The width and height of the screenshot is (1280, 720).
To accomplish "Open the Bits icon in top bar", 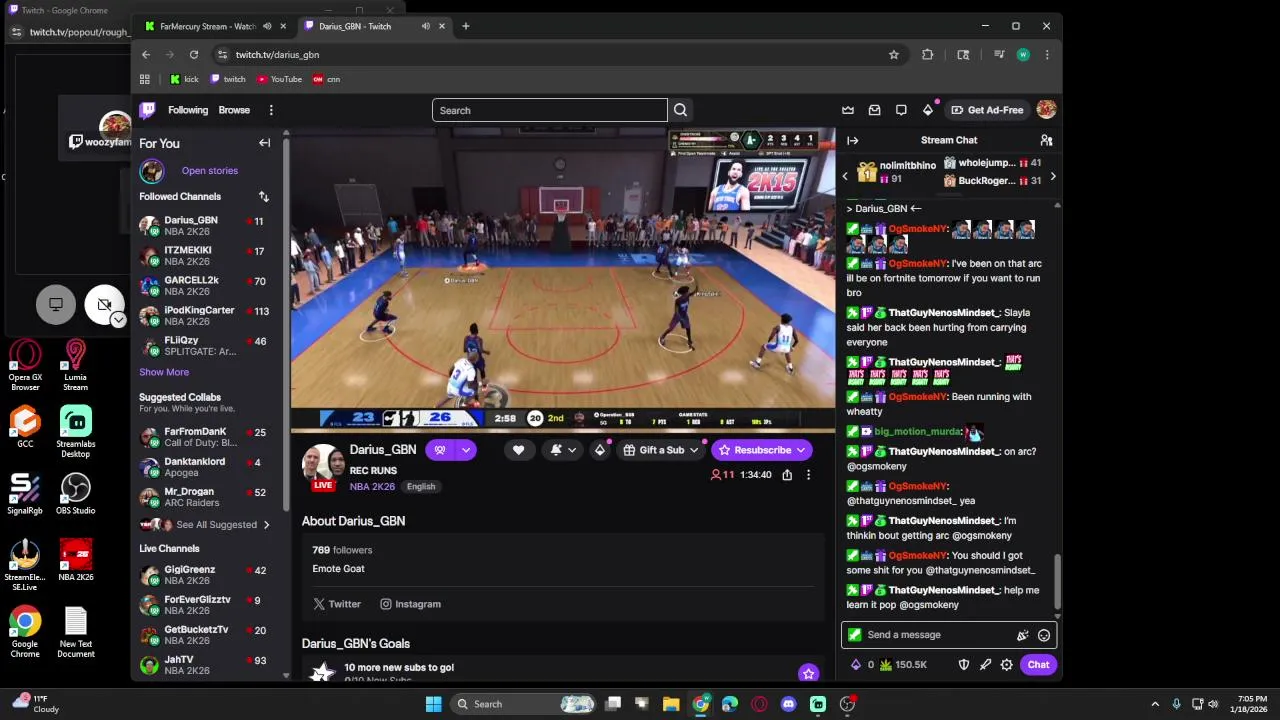I will [x=928, y=110].
